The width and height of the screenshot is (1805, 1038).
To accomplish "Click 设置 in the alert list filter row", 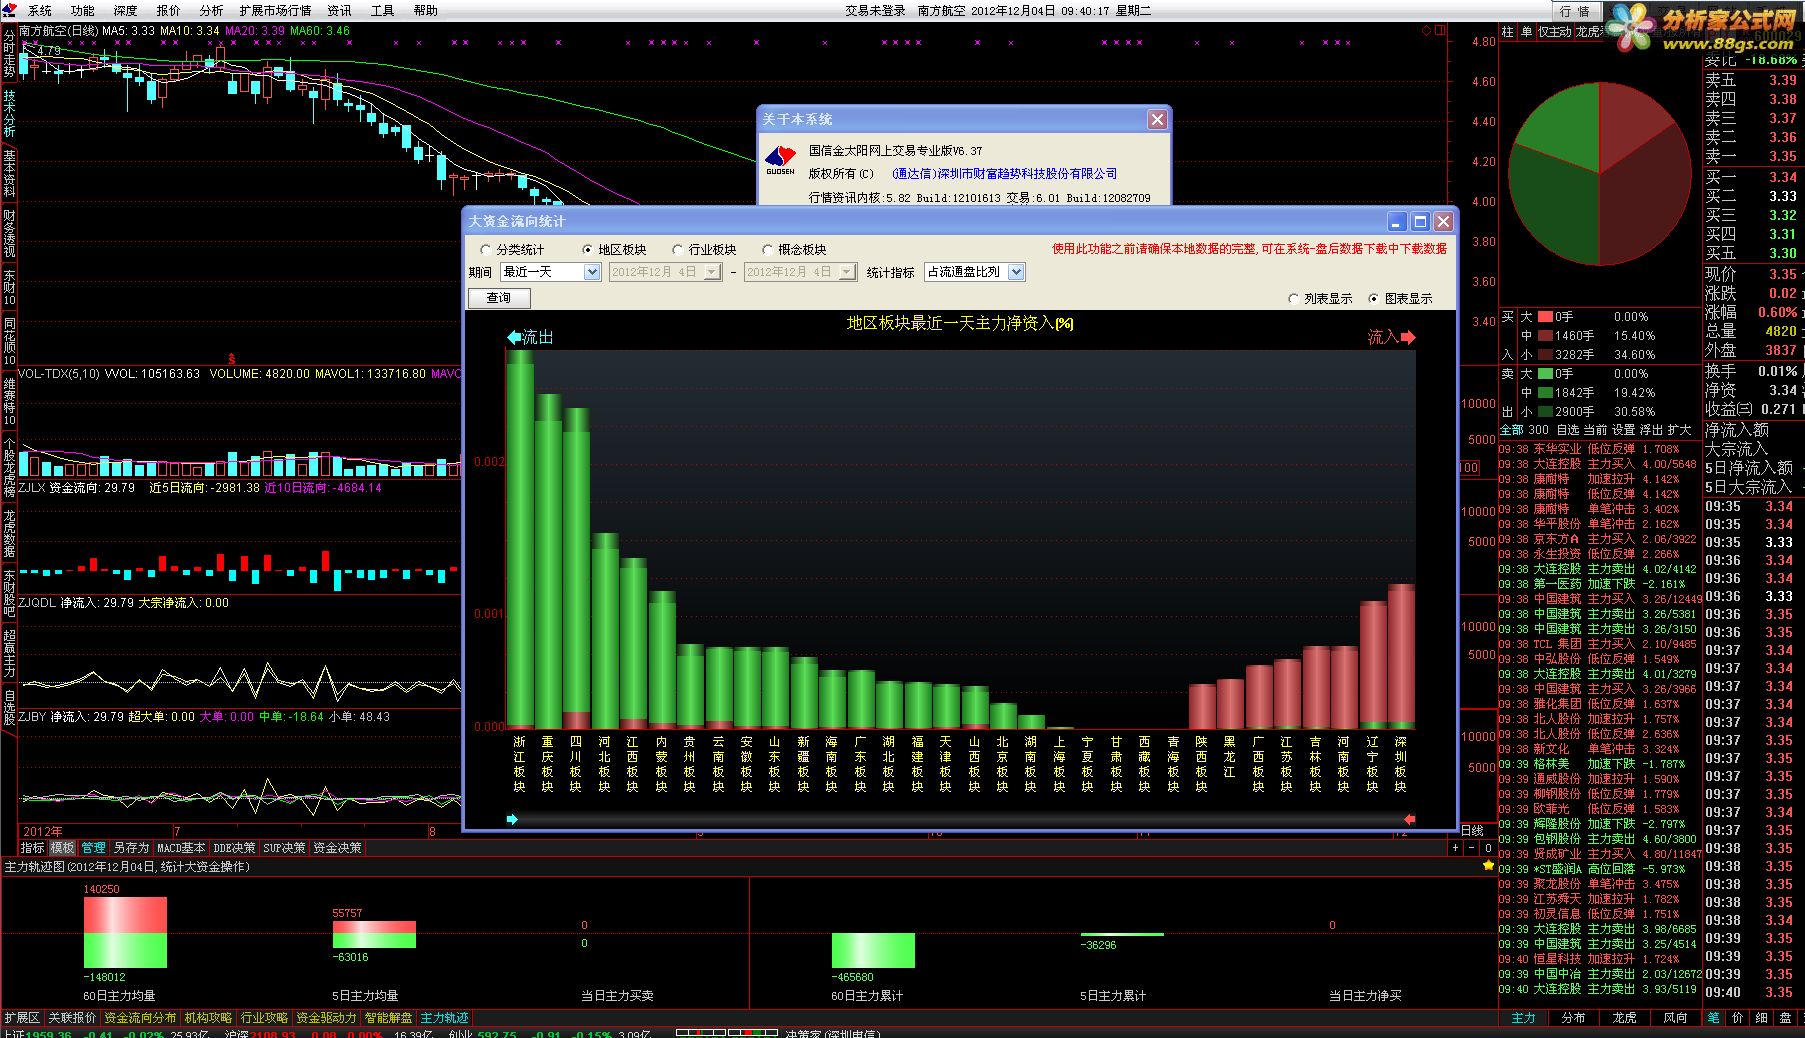I will point(1623,429).
